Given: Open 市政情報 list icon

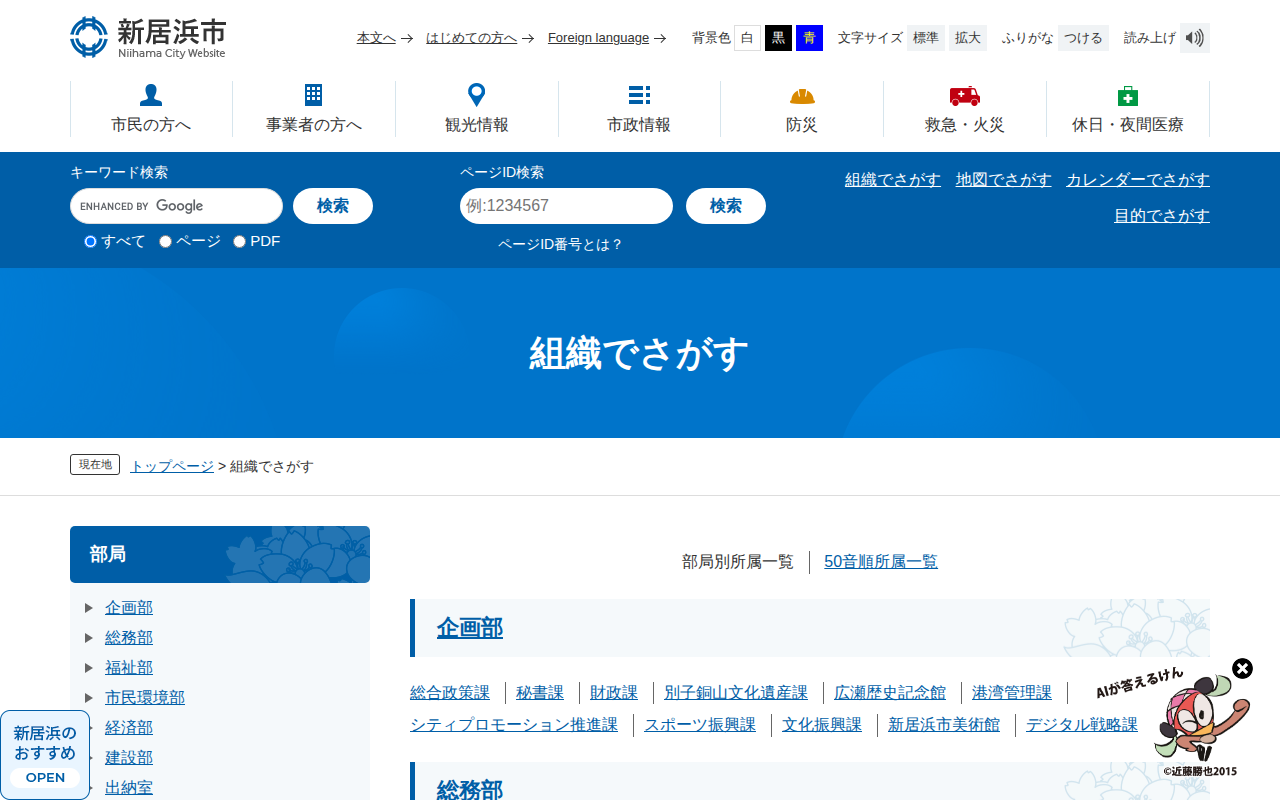Looking at the screenshot, I should click(639, 94).
